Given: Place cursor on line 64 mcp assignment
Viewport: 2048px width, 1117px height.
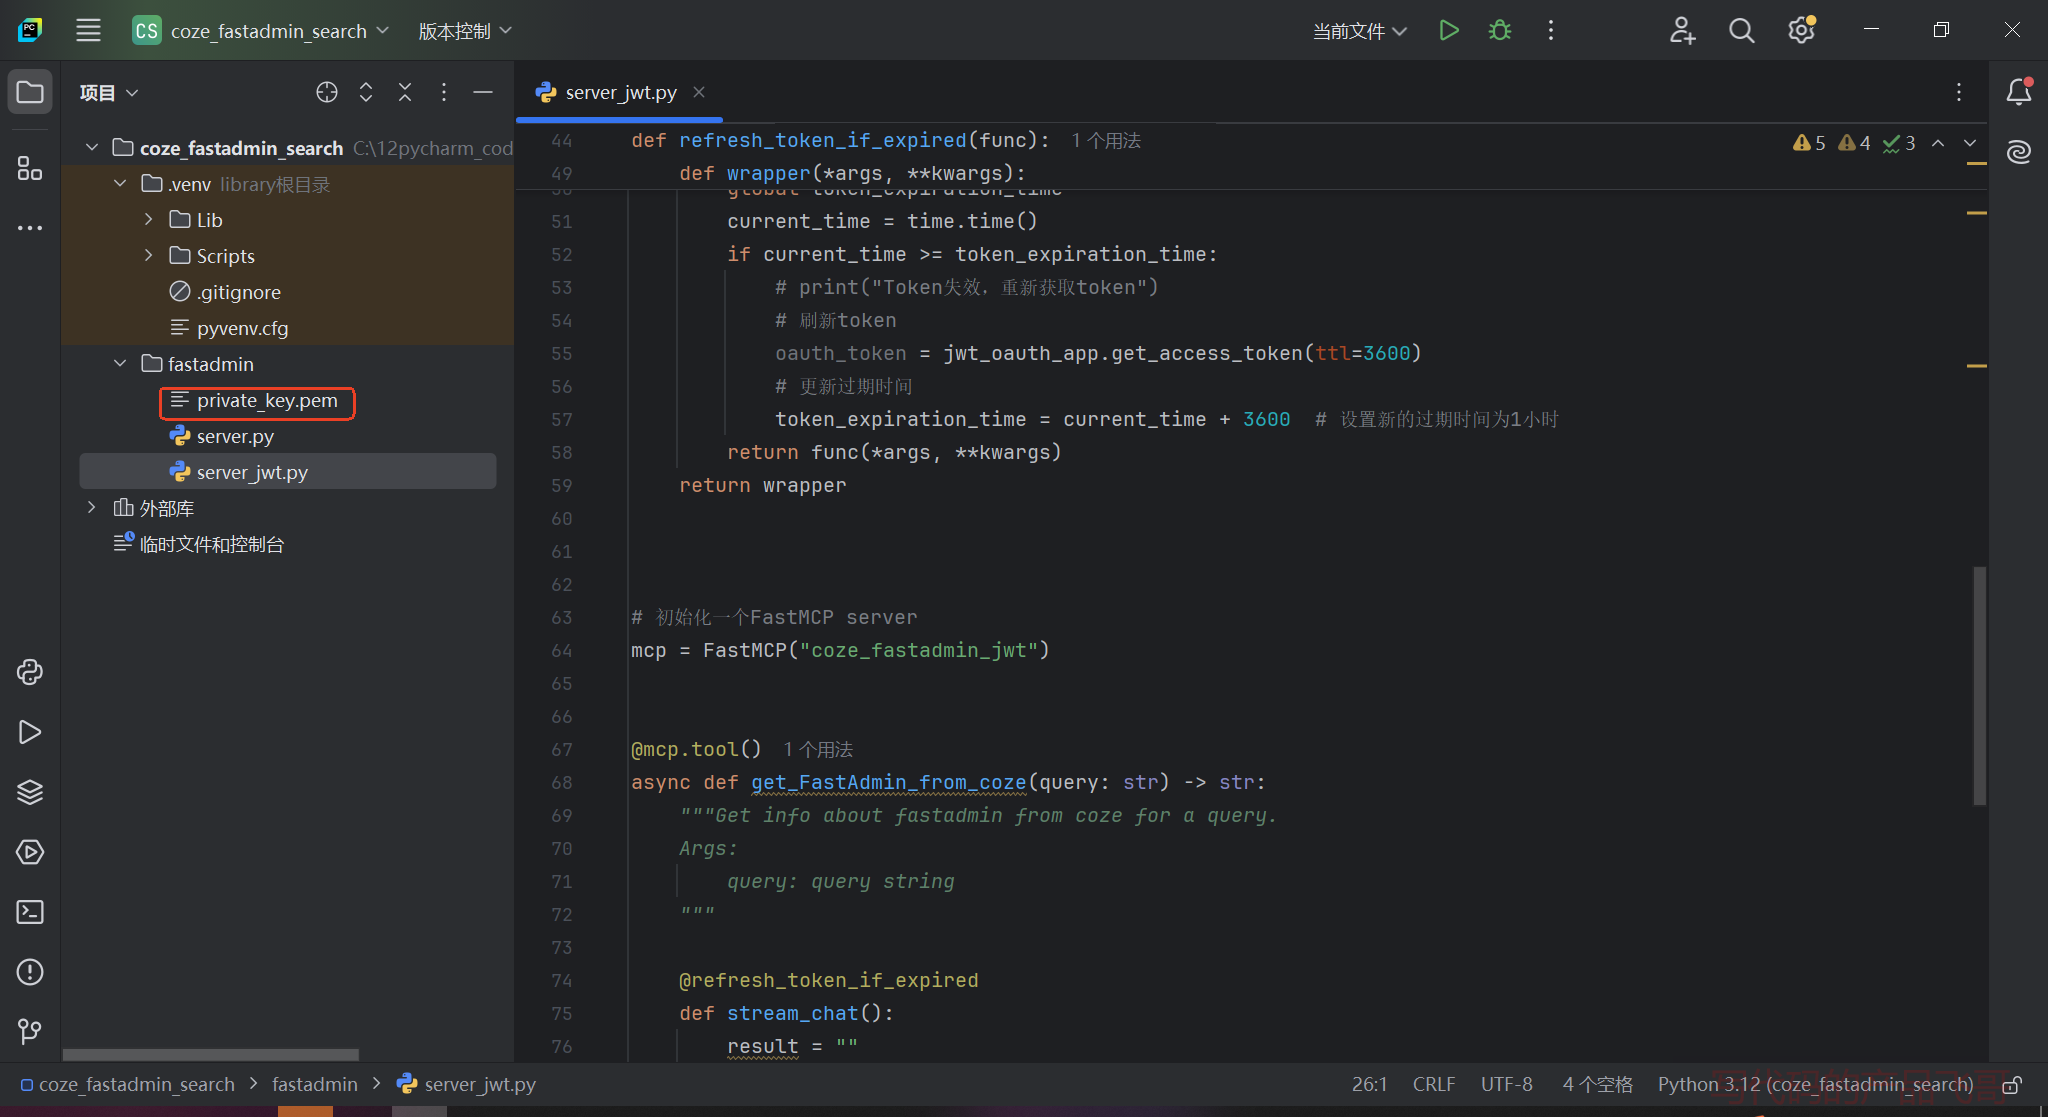Looking at the screenshot, I should pyautogui.click(x=840, y=650).
